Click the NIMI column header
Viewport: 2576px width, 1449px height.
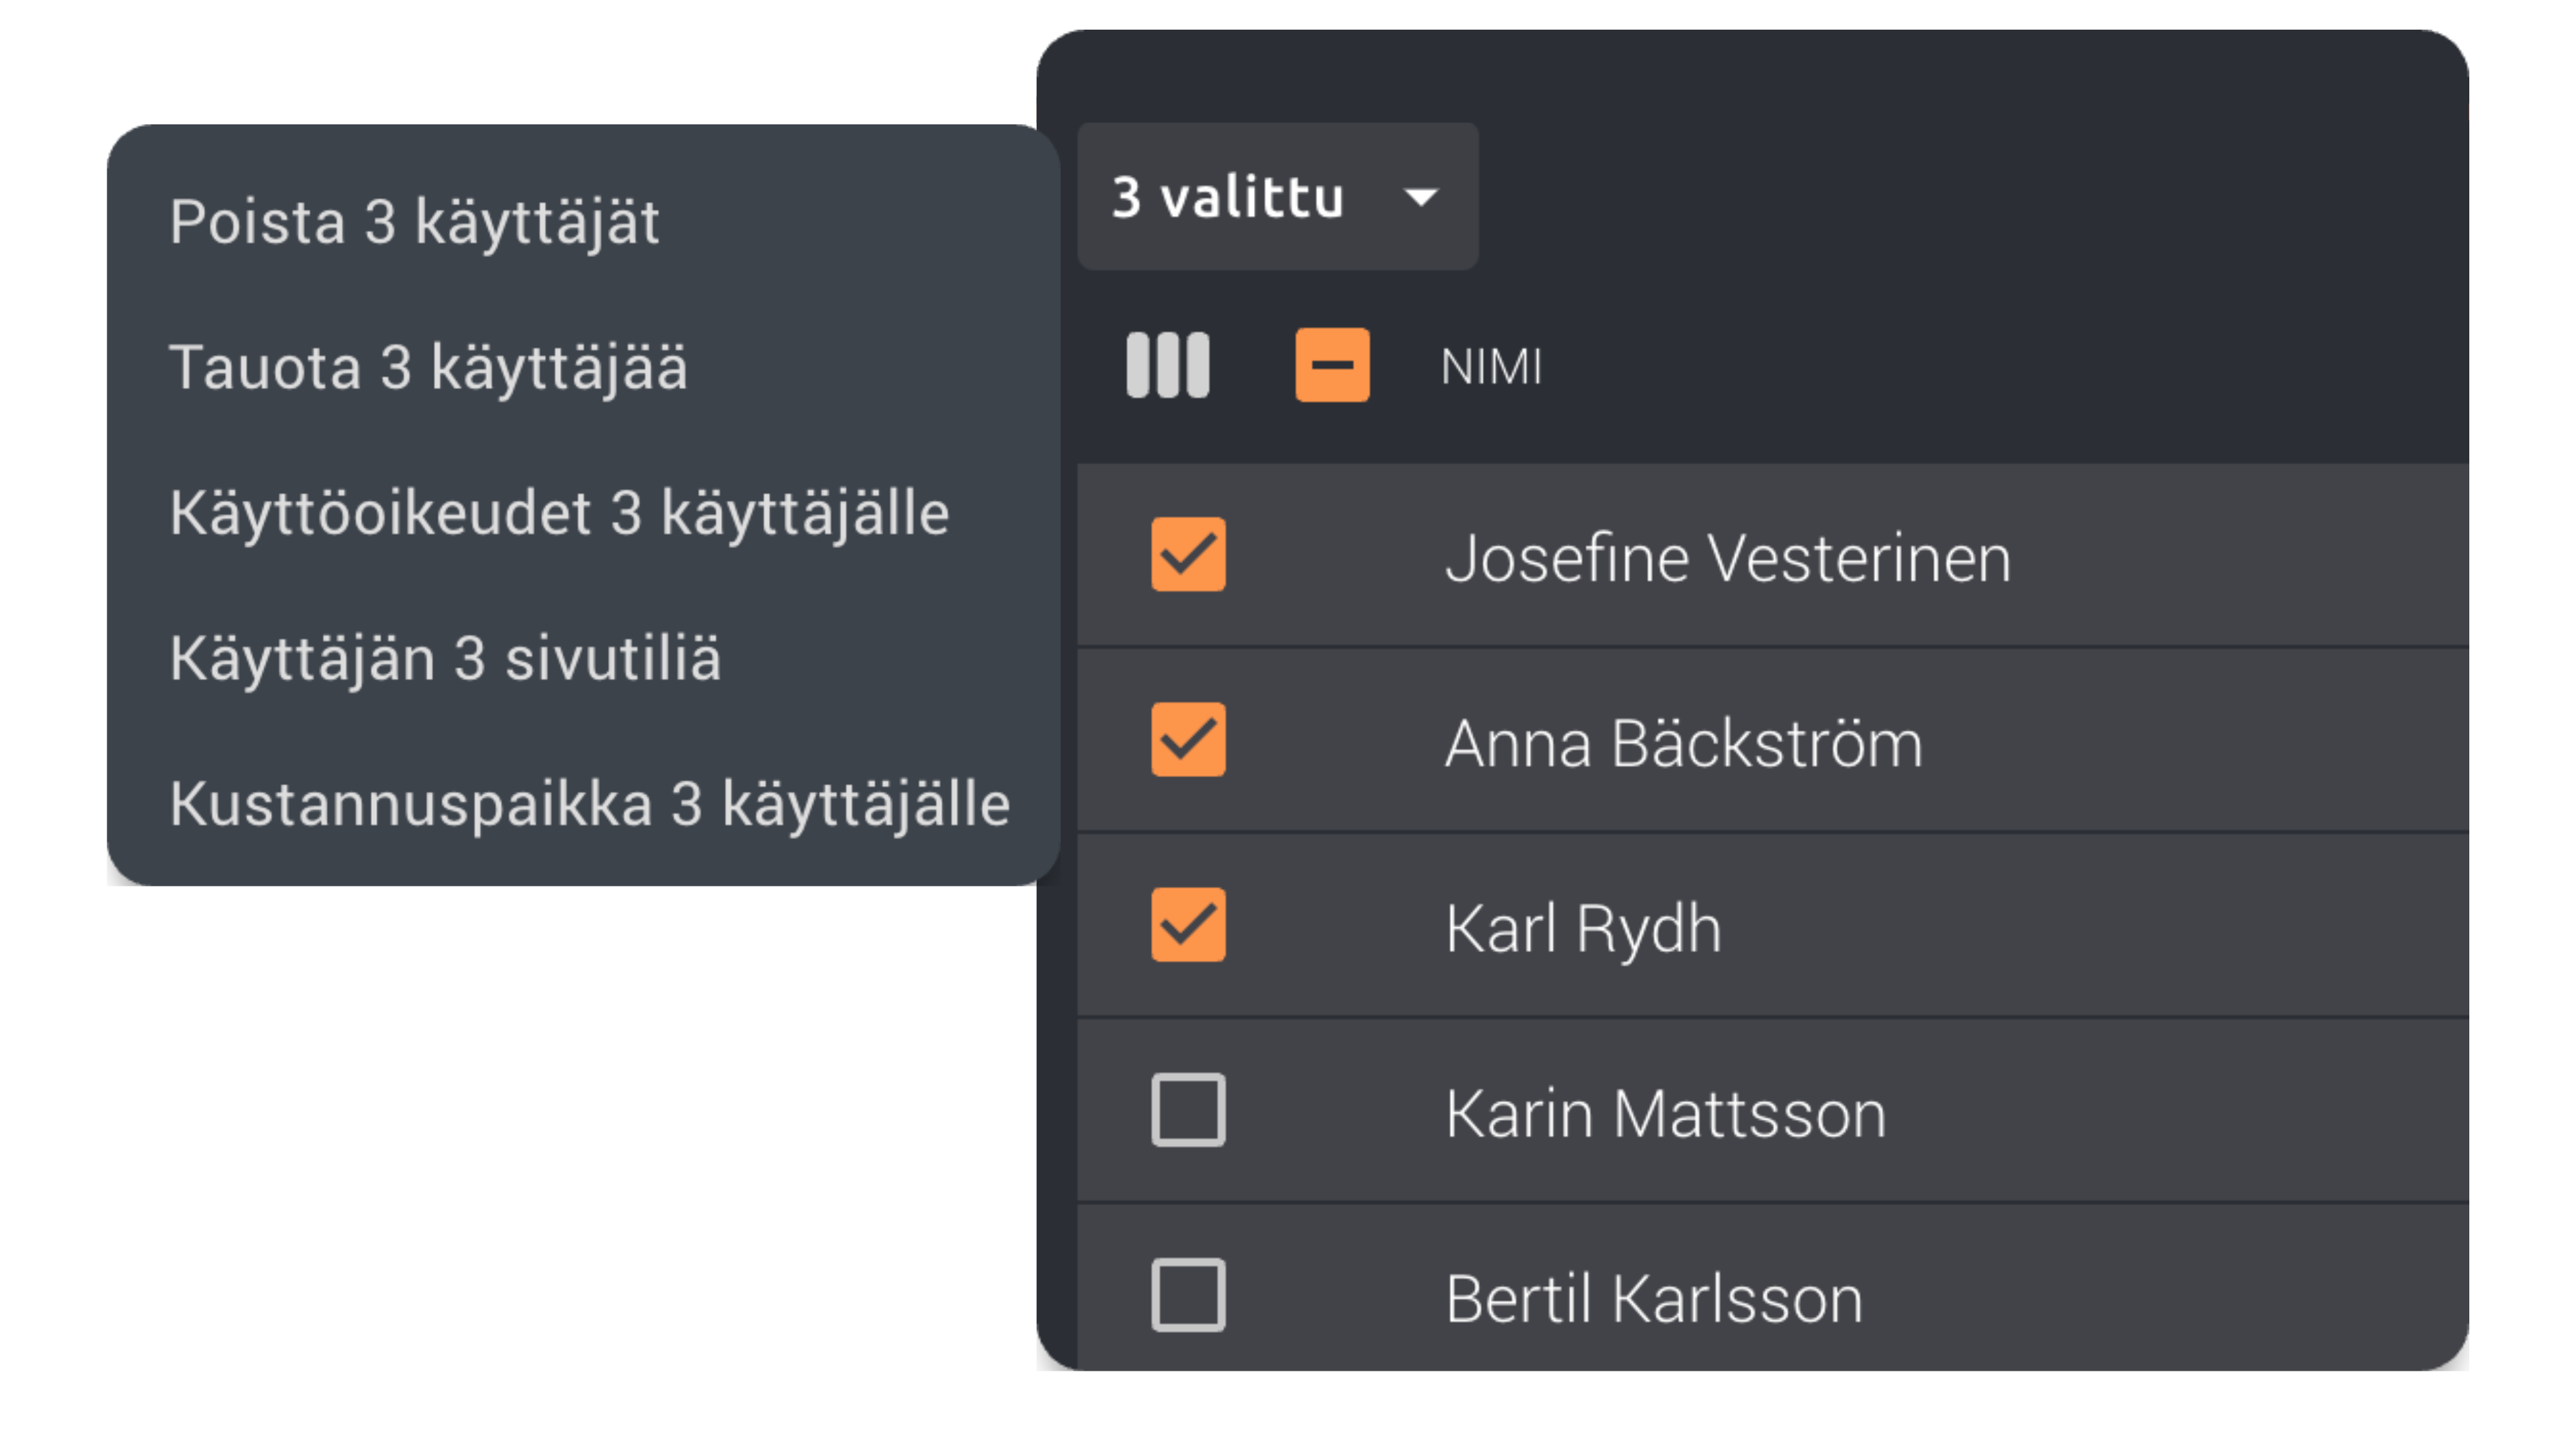click(x=1491, y=367)
